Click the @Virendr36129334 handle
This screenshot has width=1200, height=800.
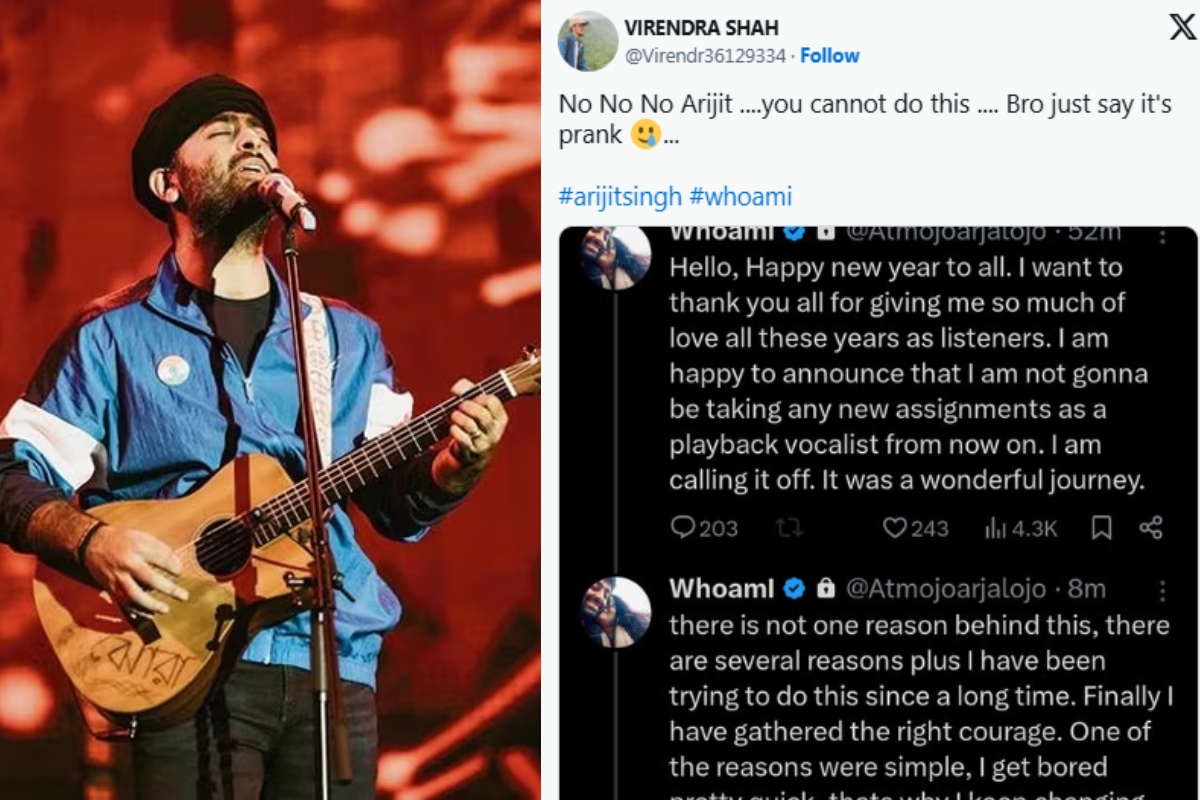pos(705,56)
